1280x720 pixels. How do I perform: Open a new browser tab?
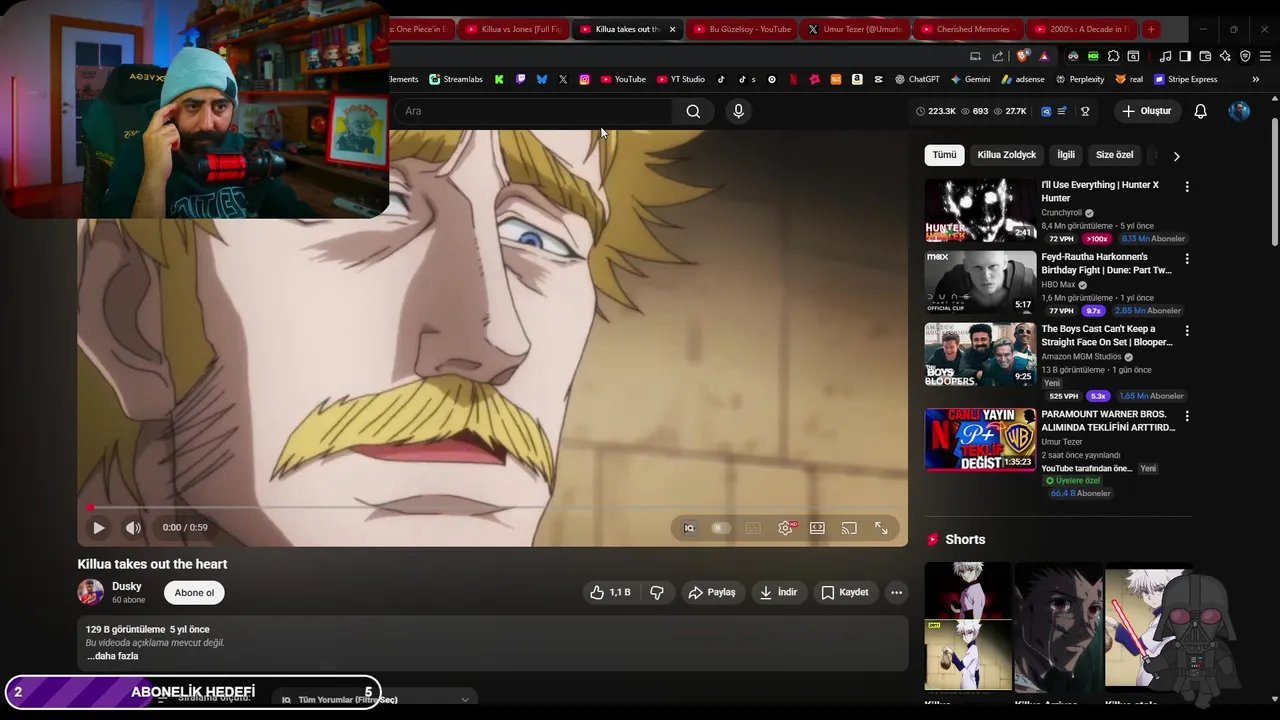click(1151, 29)
